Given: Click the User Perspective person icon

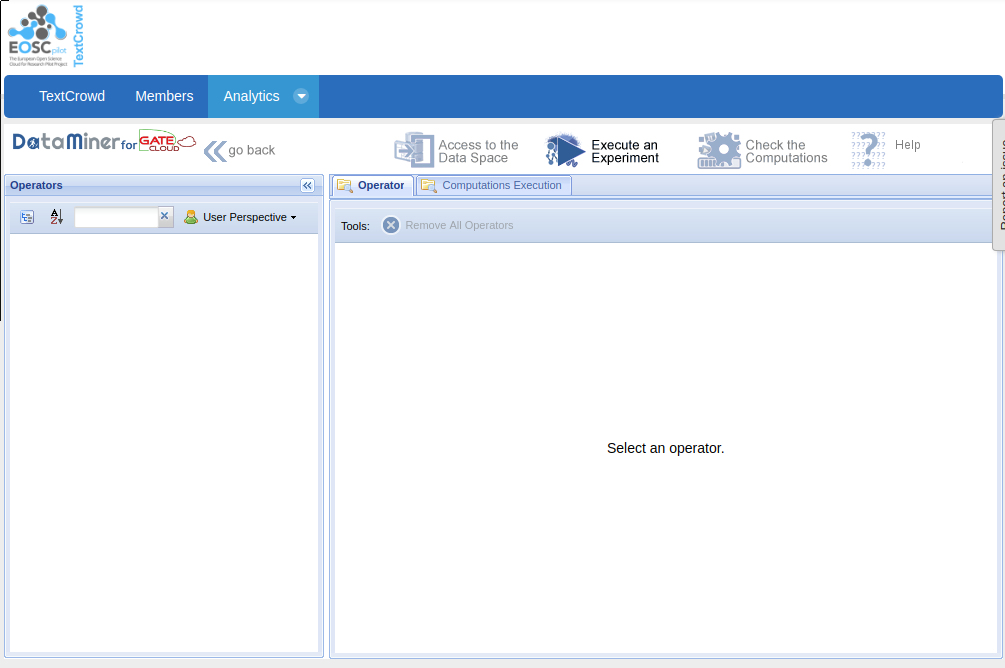Looking at the screenshot, I should [190, 217].
